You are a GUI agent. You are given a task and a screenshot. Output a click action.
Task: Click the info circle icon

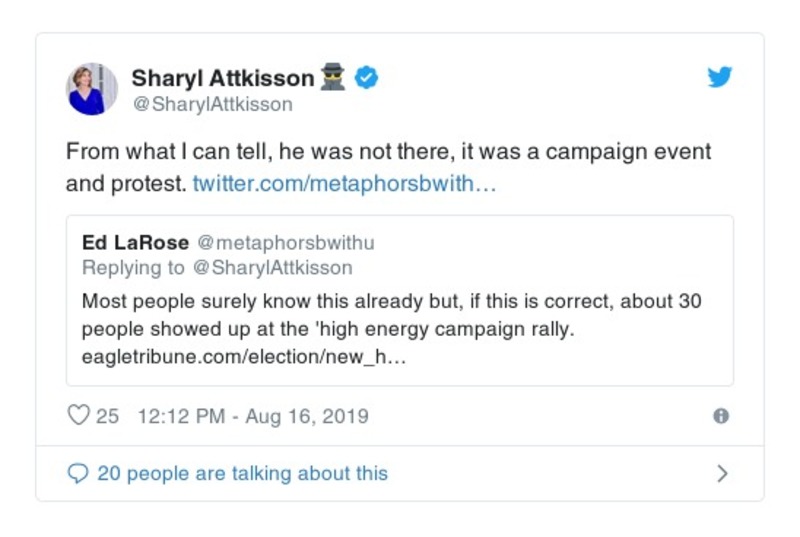point(721,417)
